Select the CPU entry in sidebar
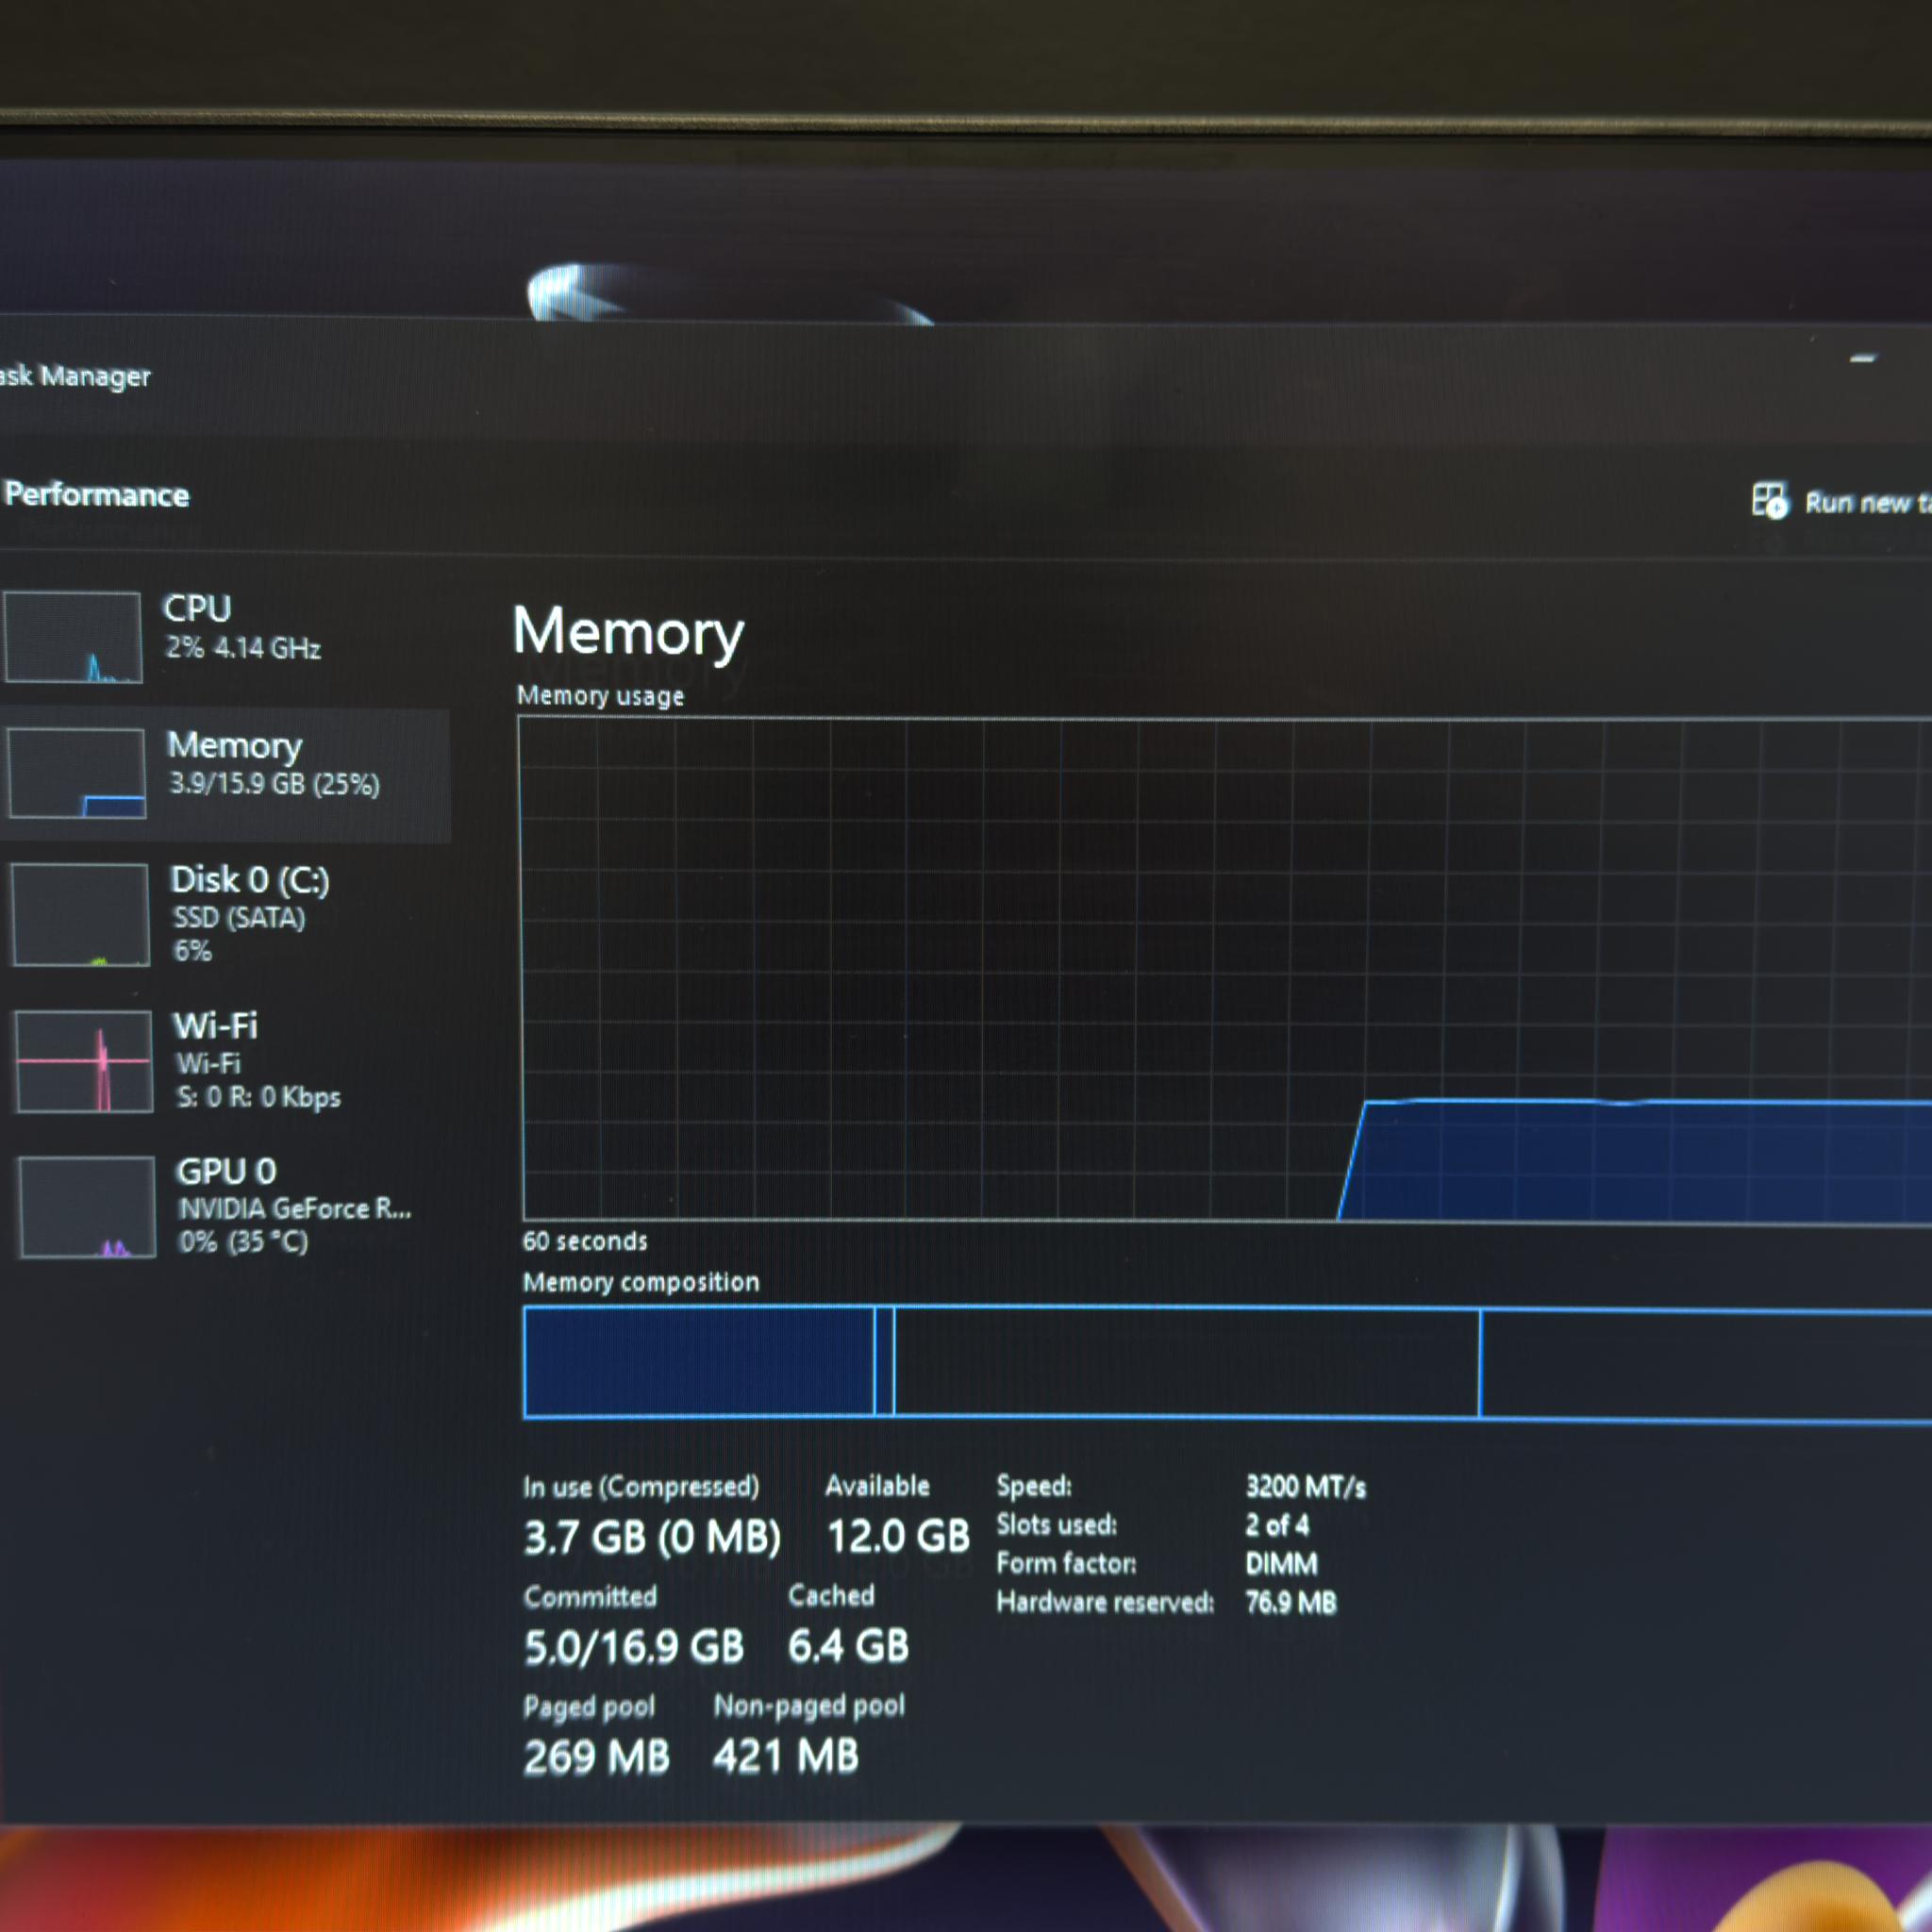Image resolution: width=1932 pixels, height=1932 pixels. (225, 637)
